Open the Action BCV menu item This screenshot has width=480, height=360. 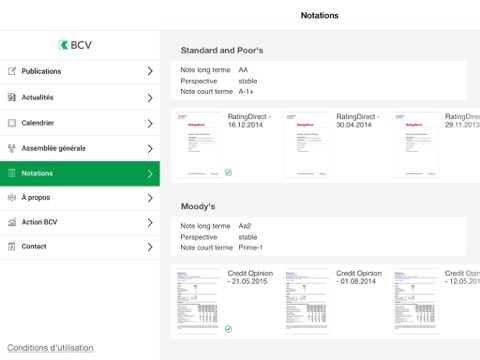click(x=80, y=222)
